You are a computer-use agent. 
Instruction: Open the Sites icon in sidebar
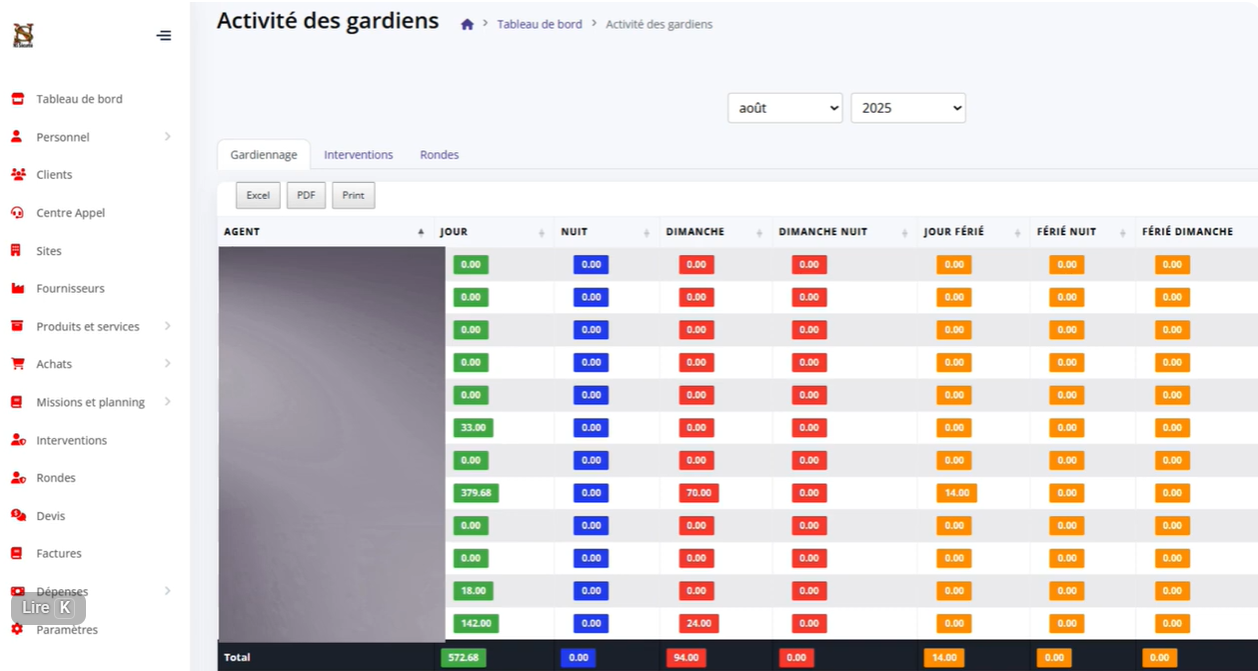(16, 251)
